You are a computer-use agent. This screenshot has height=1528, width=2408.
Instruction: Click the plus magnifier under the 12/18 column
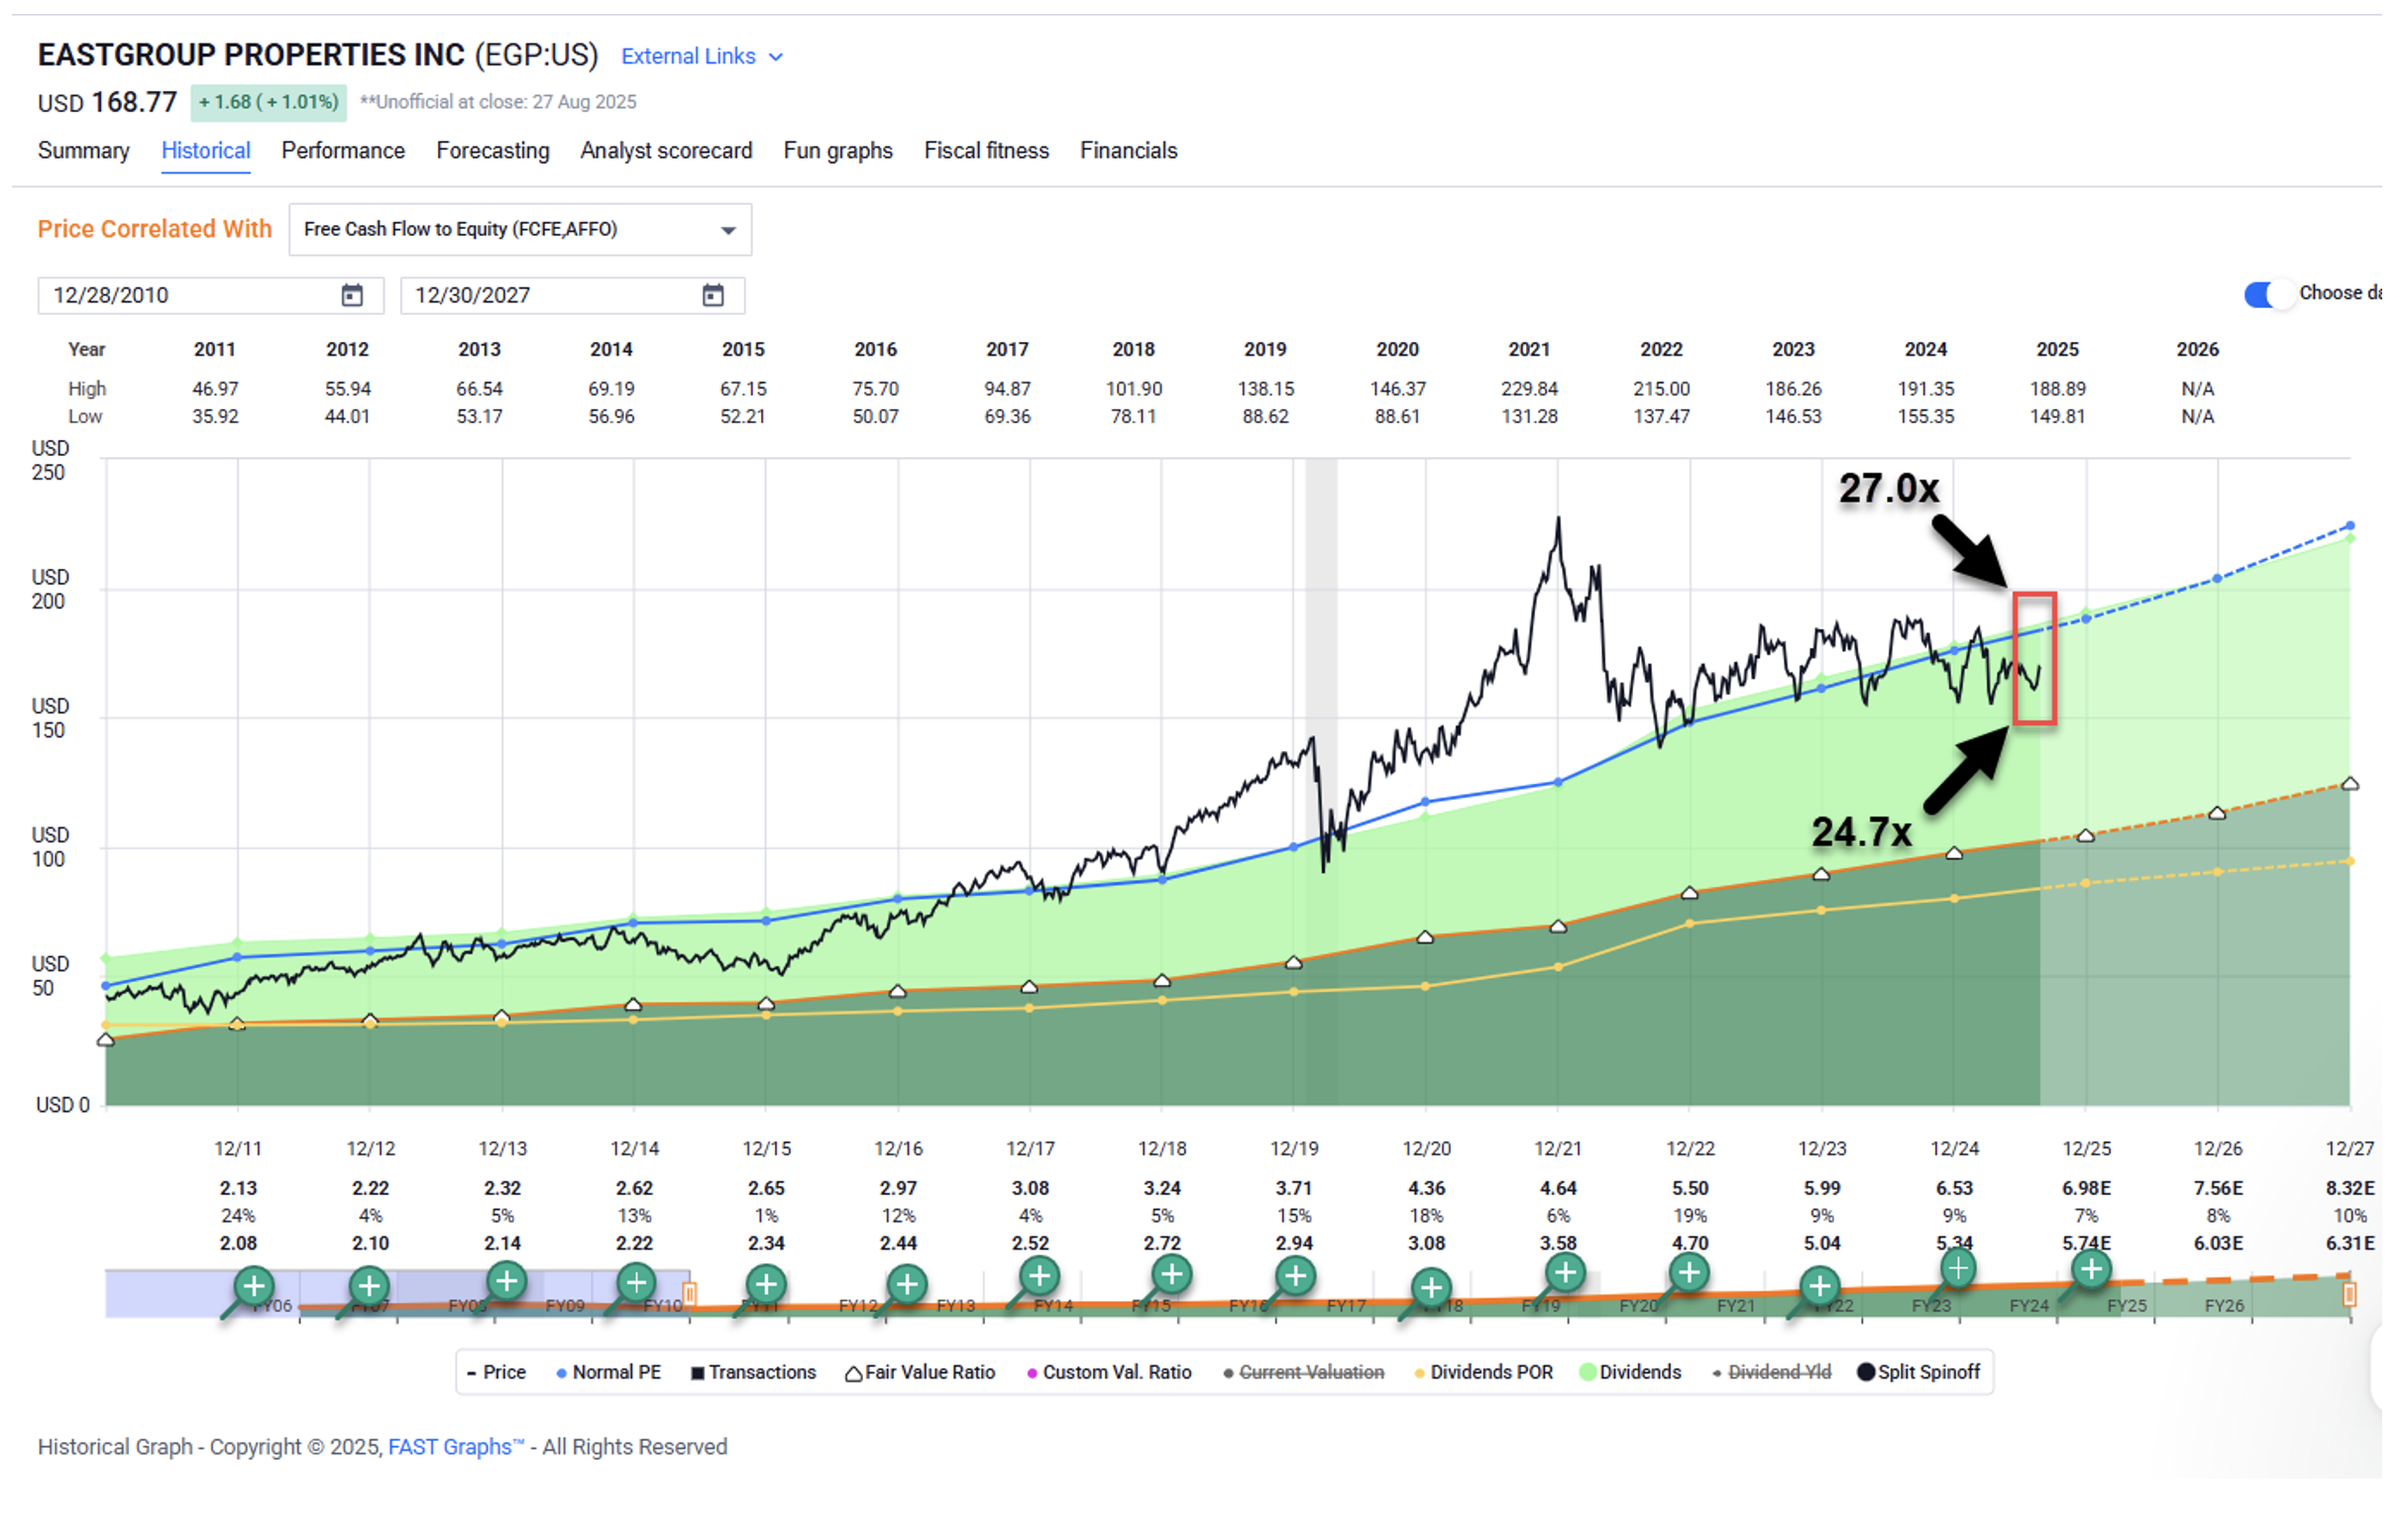pos(1172,1275)
